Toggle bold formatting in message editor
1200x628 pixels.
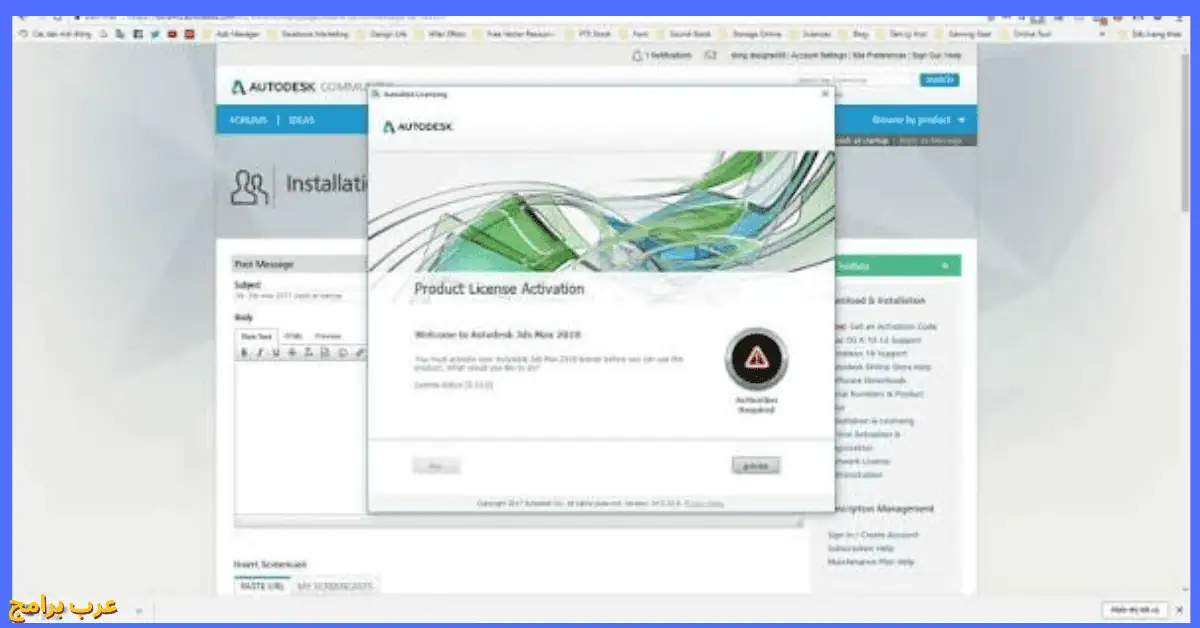244,352
